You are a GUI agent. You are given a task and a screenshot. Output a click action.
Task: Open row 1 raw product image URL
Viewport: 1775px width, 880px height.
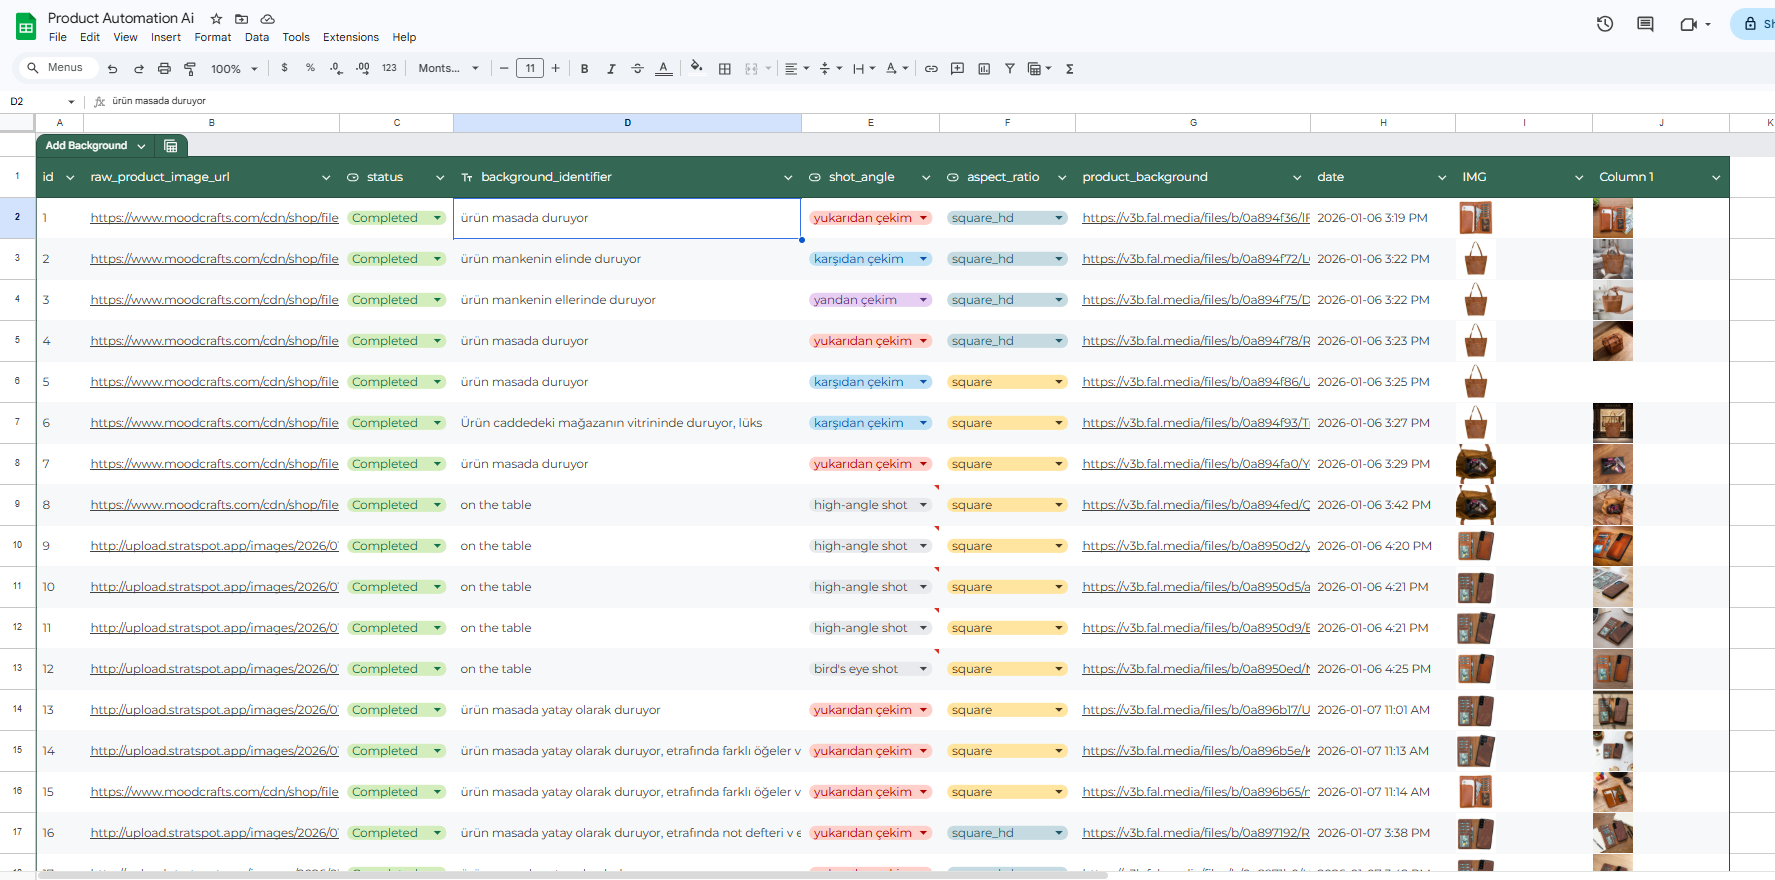click(x=214, y=218)
